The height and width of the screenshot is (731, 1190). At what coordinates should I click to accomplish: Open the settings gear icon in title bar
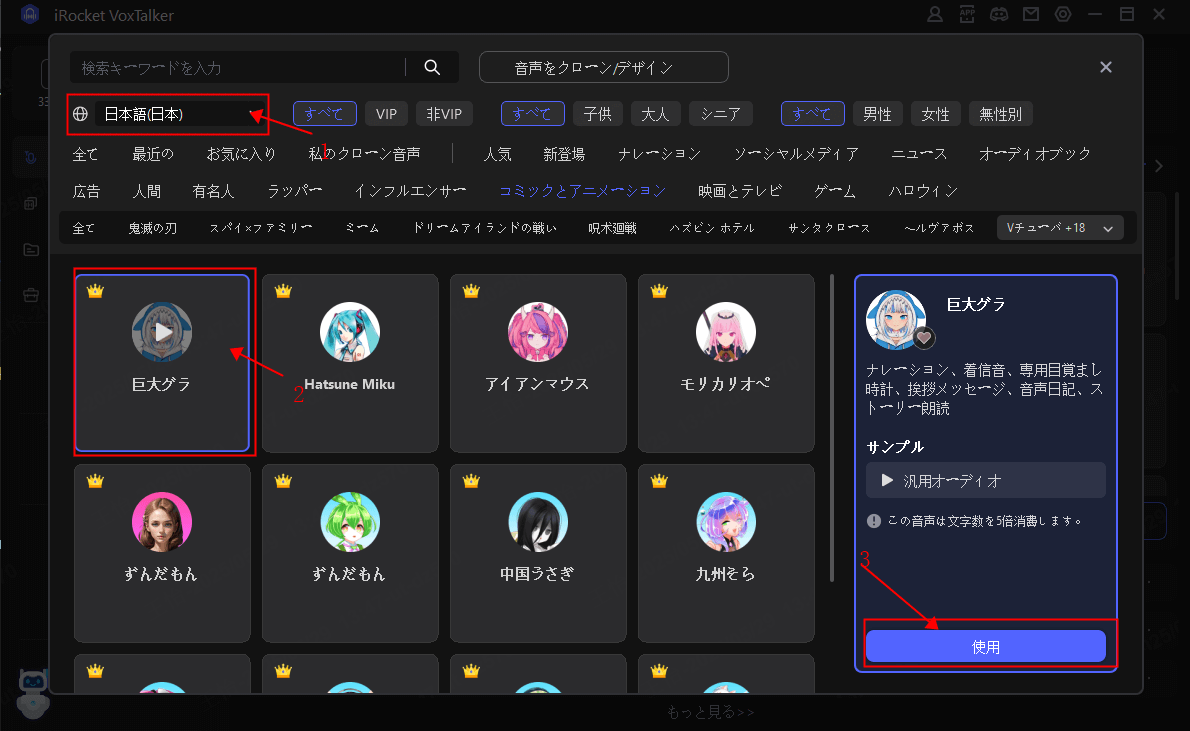[1062, 14]
